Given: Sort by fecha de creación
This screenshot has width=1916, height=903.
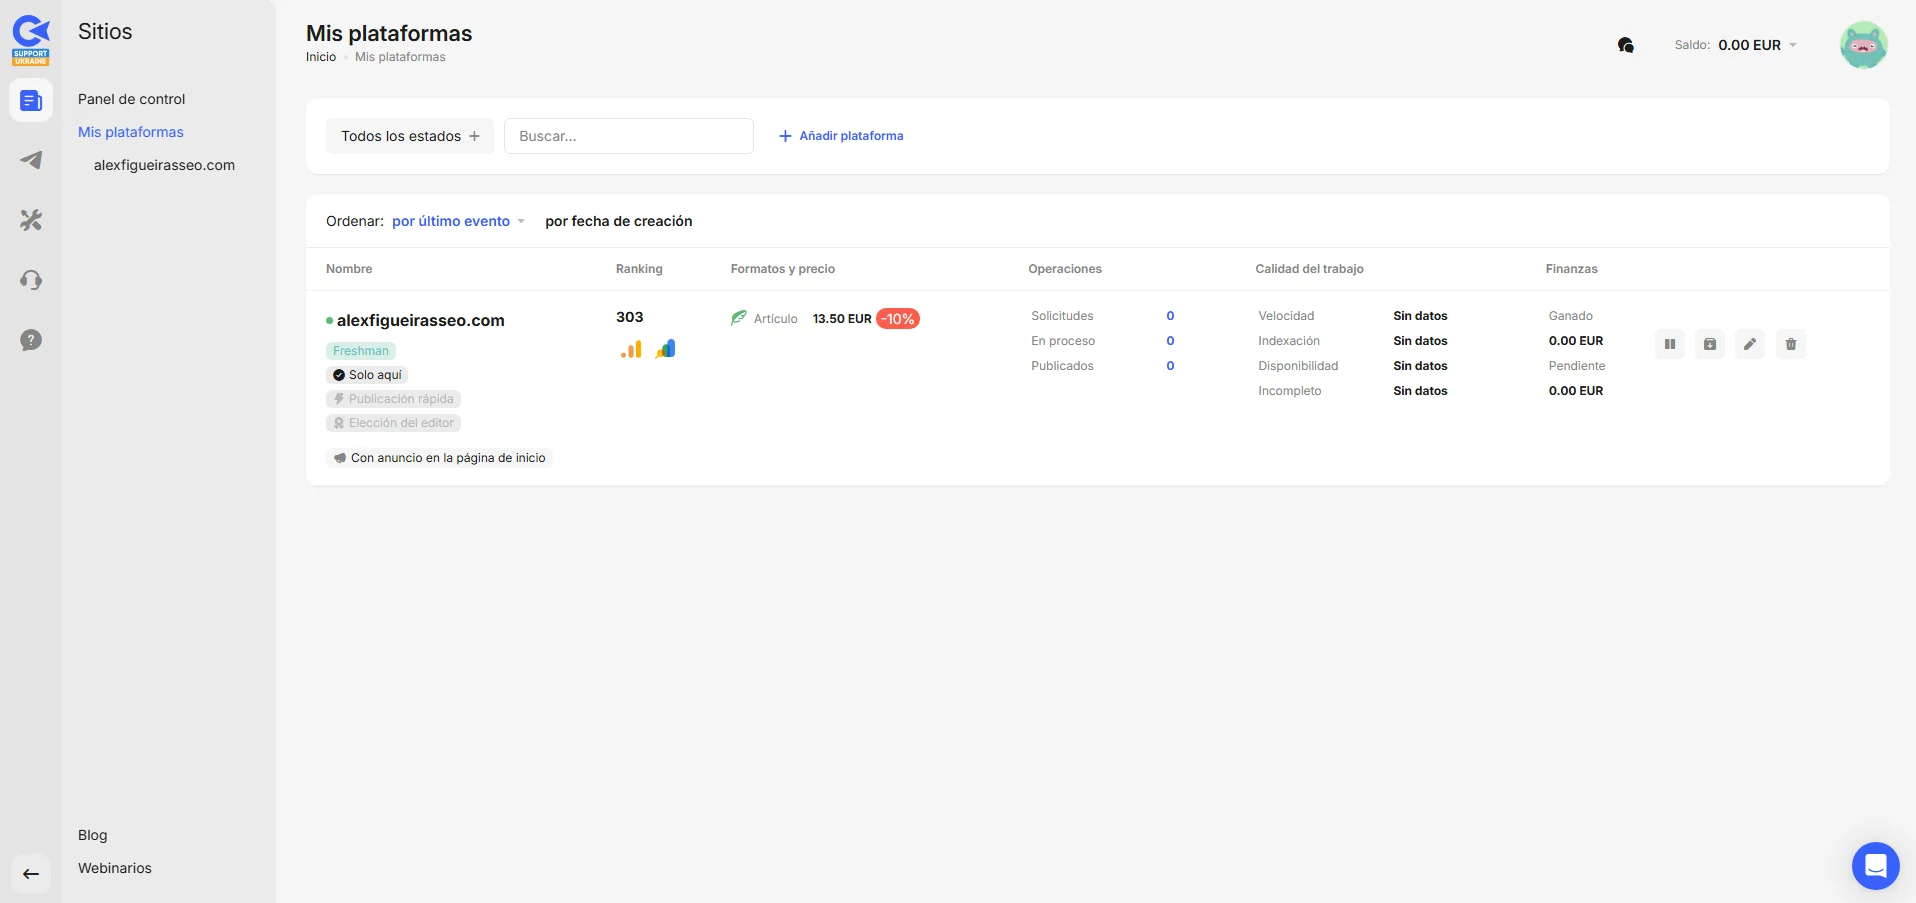Looking at the screenshot, I should click(x=619, y=221).
